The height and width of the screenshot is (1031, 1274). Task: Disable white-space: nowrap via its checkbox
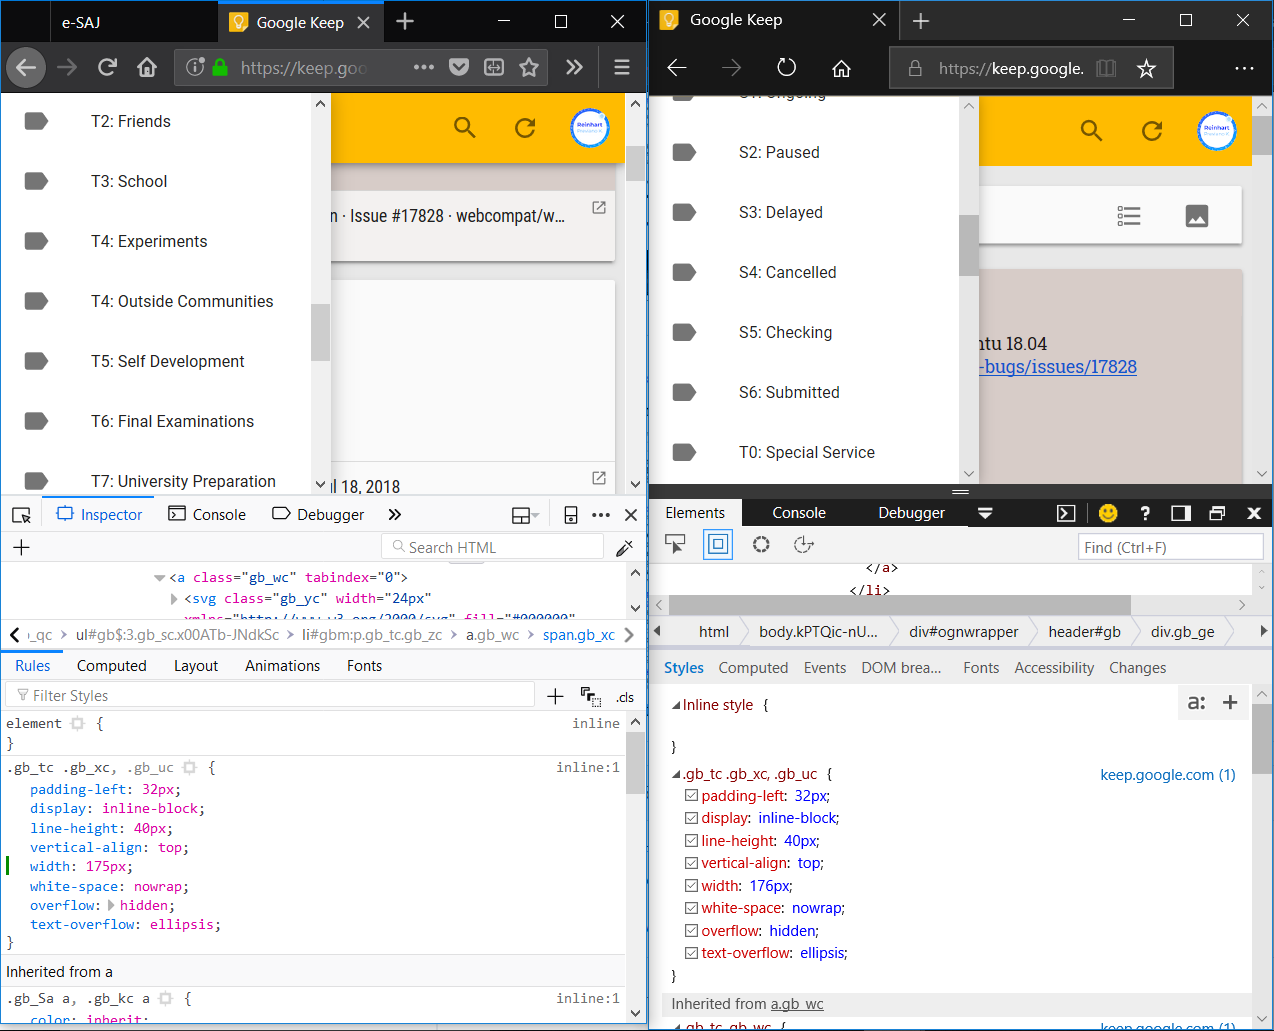coord(691,908)
